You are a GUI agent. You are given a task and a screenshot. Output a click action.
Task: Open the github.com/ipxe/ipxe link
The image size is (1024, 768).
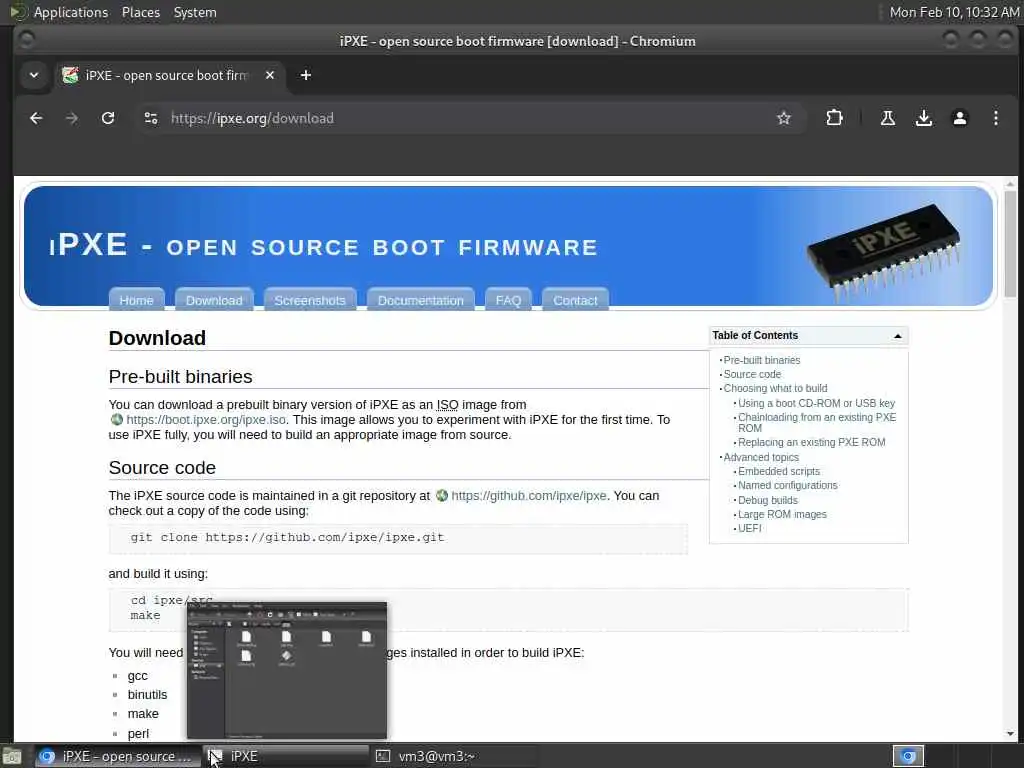click(x=528, y=496)
